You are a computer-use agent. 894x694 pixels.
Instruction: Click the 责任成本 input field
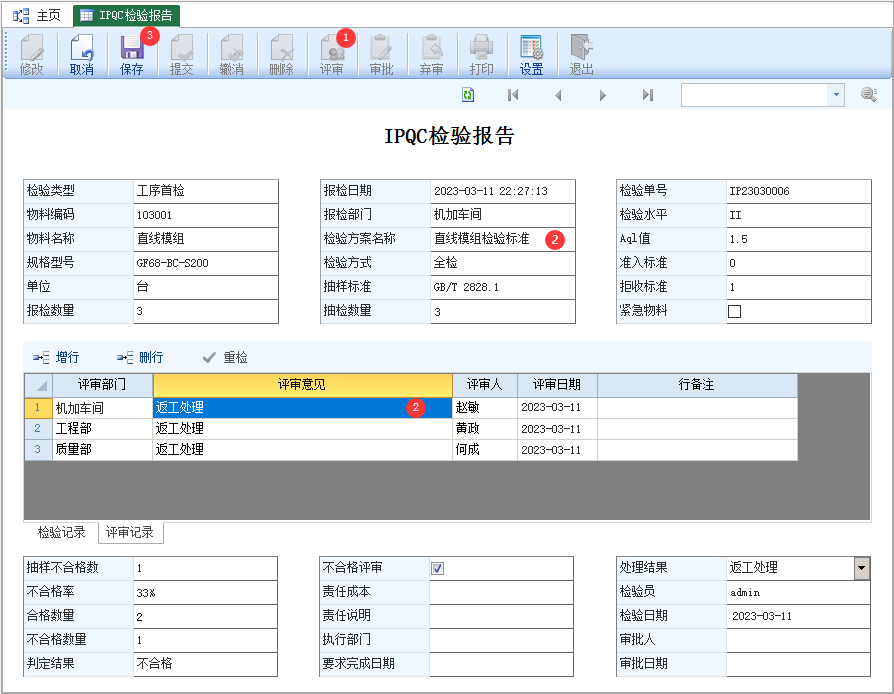click(x=501, y=592)
